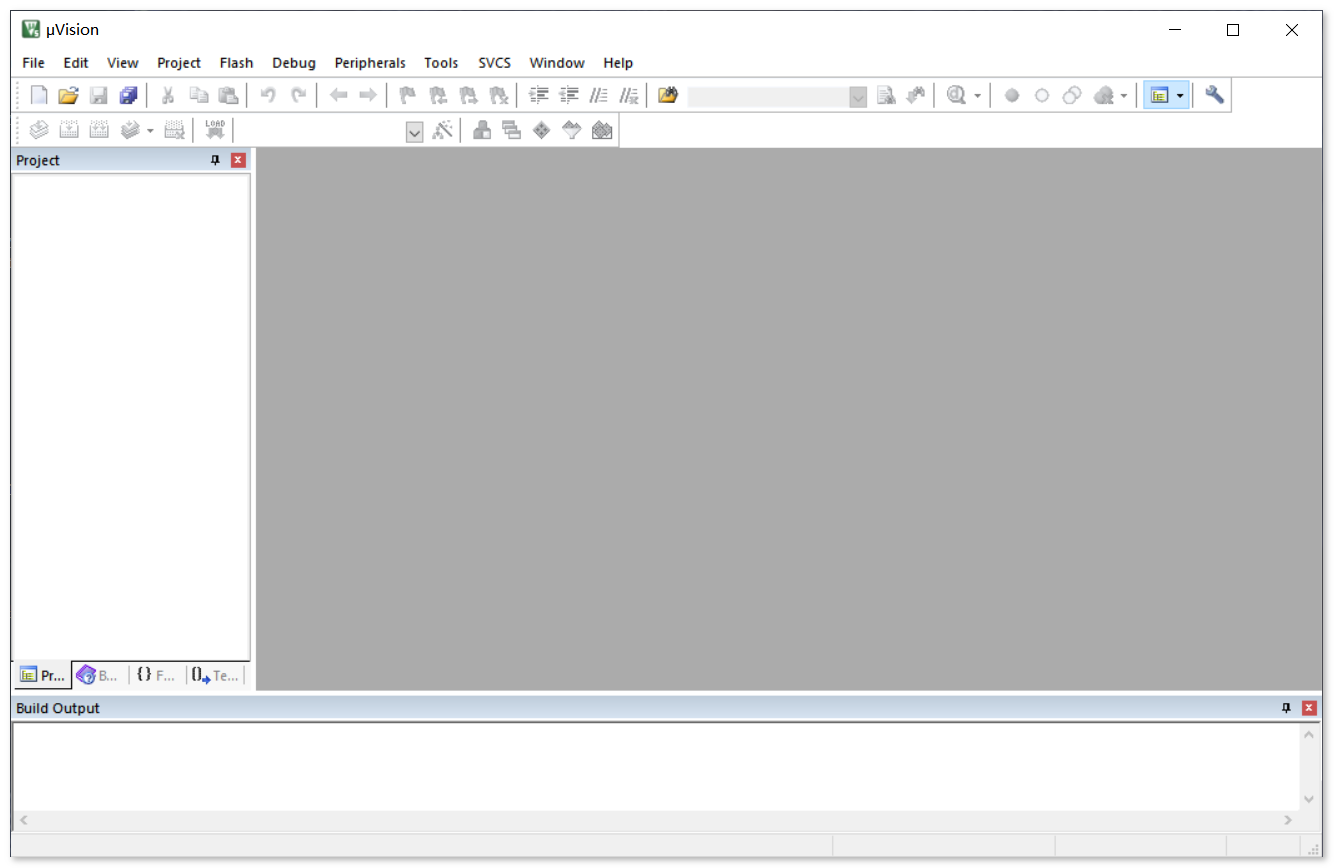Open the SVCS menu

494,62
